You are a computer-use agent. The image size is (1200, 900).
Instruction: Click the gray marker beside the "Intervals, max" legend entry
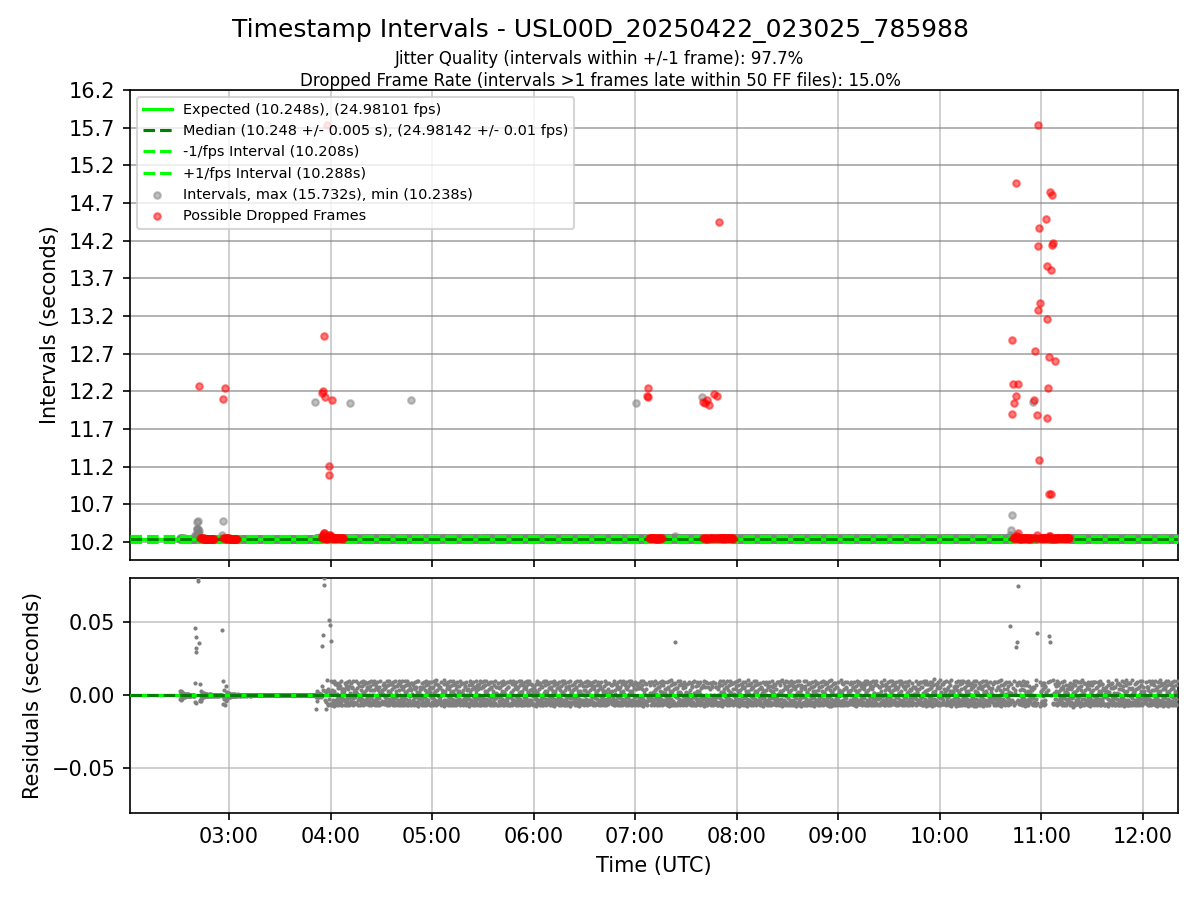pos(157,195)
